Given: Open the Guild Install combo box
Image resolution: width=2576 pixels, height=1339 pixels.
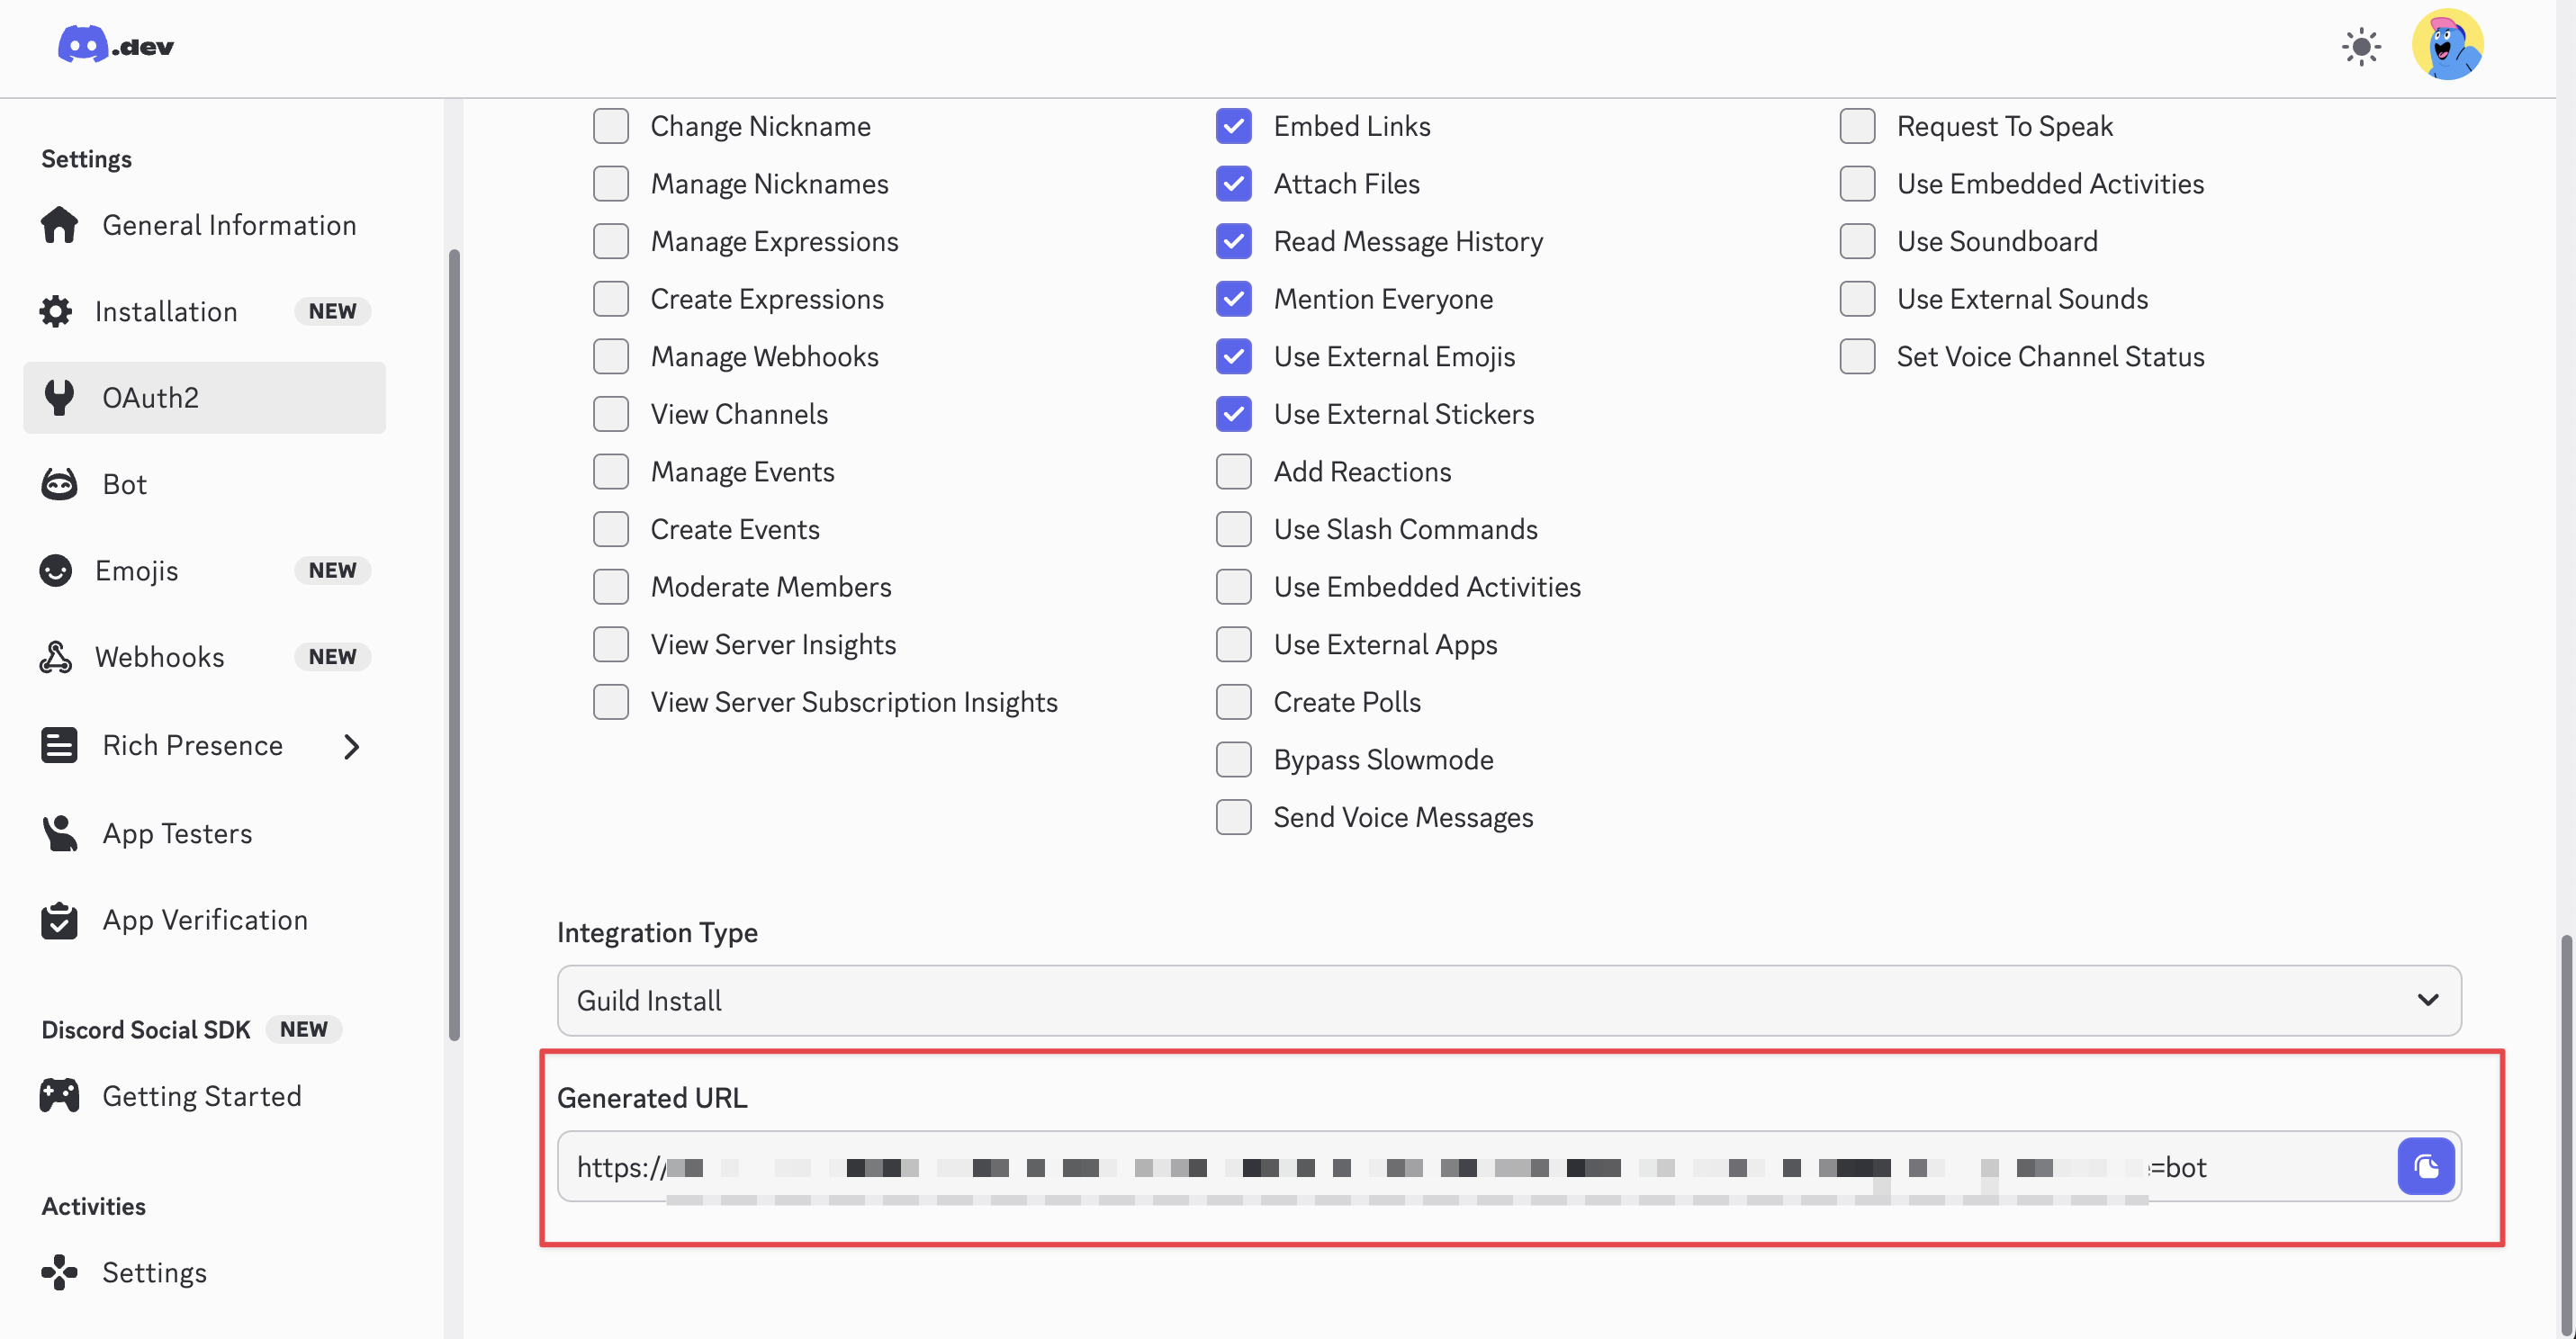Looking at the screenshot, I should (x=1509, y=1000).
